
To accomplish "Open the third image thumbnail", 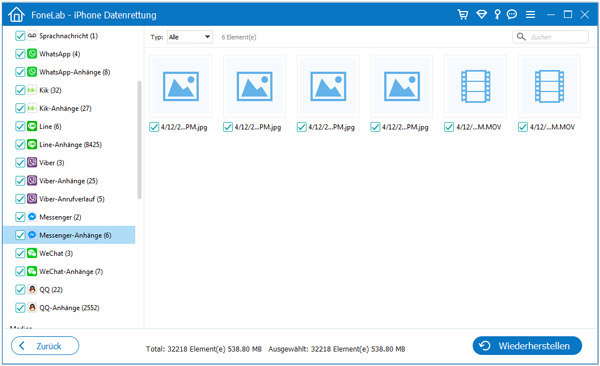I will (x=328, y=86).
